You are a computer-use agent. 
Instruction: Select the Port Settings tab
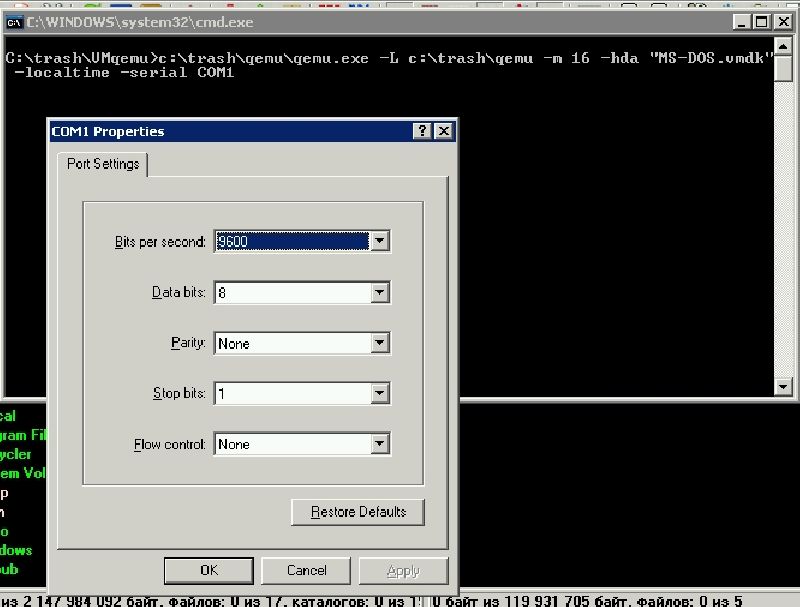pos(103,164)
